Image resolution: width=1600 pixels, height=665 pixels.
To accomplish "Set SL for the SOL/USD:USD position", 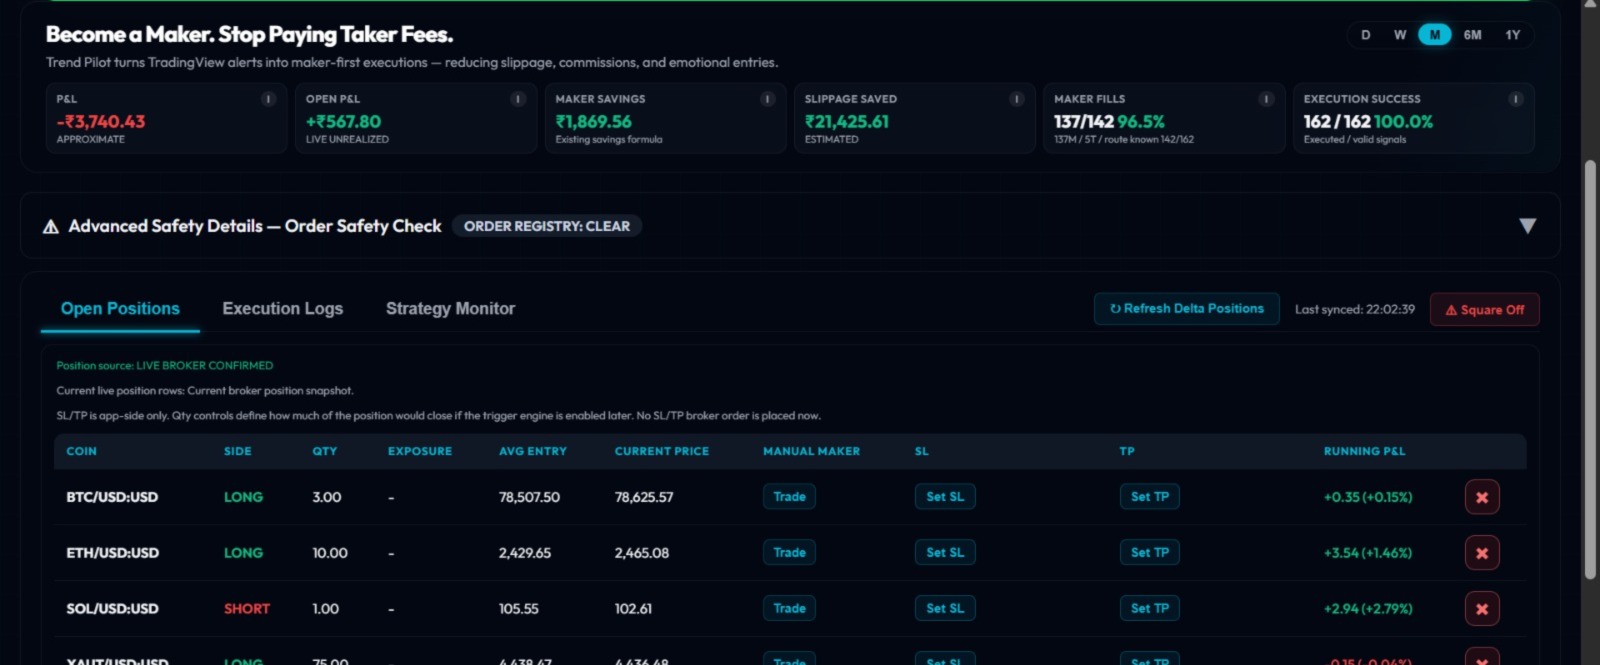I will point(945,609).
